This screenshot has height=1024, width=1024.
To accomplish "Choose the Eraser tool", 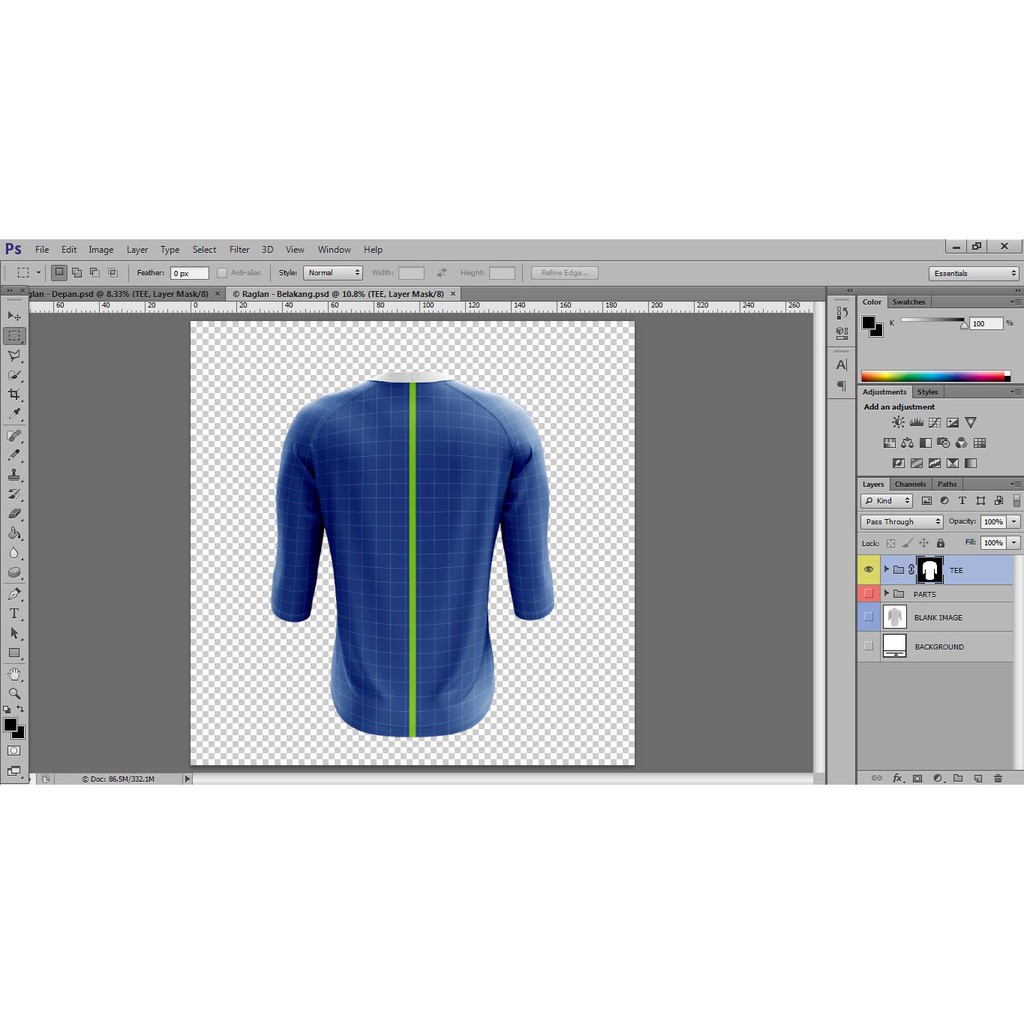I will [x=14, y=514].
